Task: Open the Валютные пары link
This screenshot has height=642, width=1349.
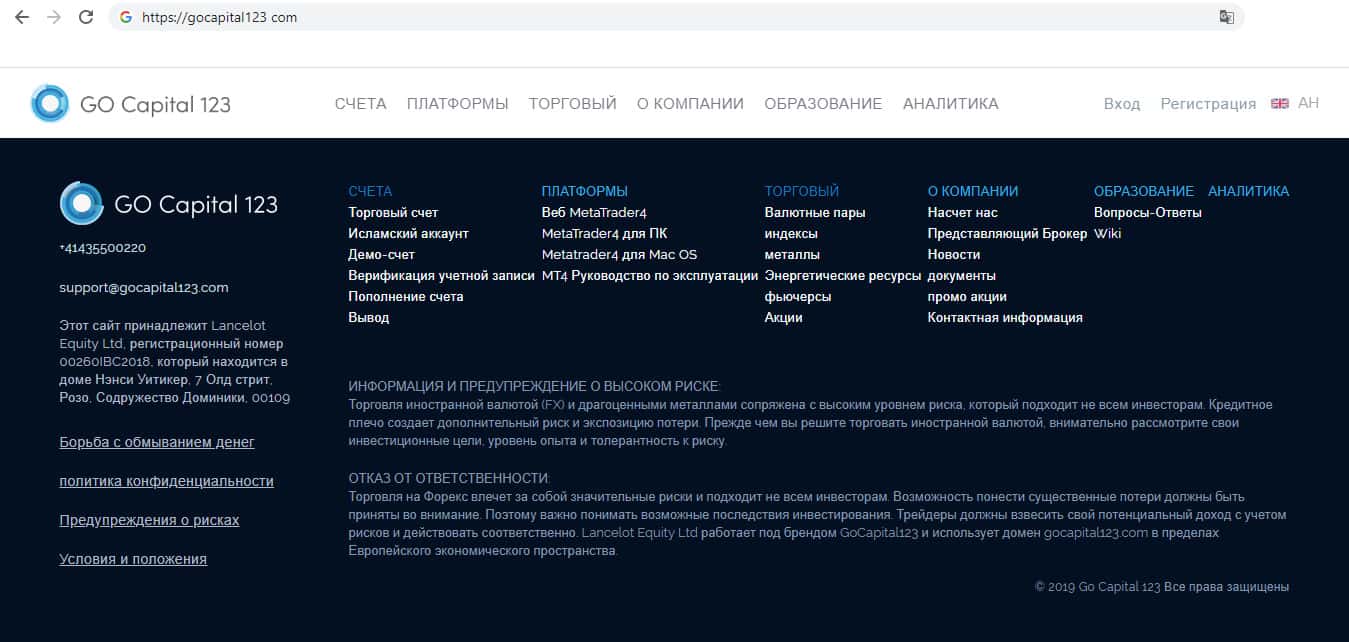Action: [x=815, y=212]
